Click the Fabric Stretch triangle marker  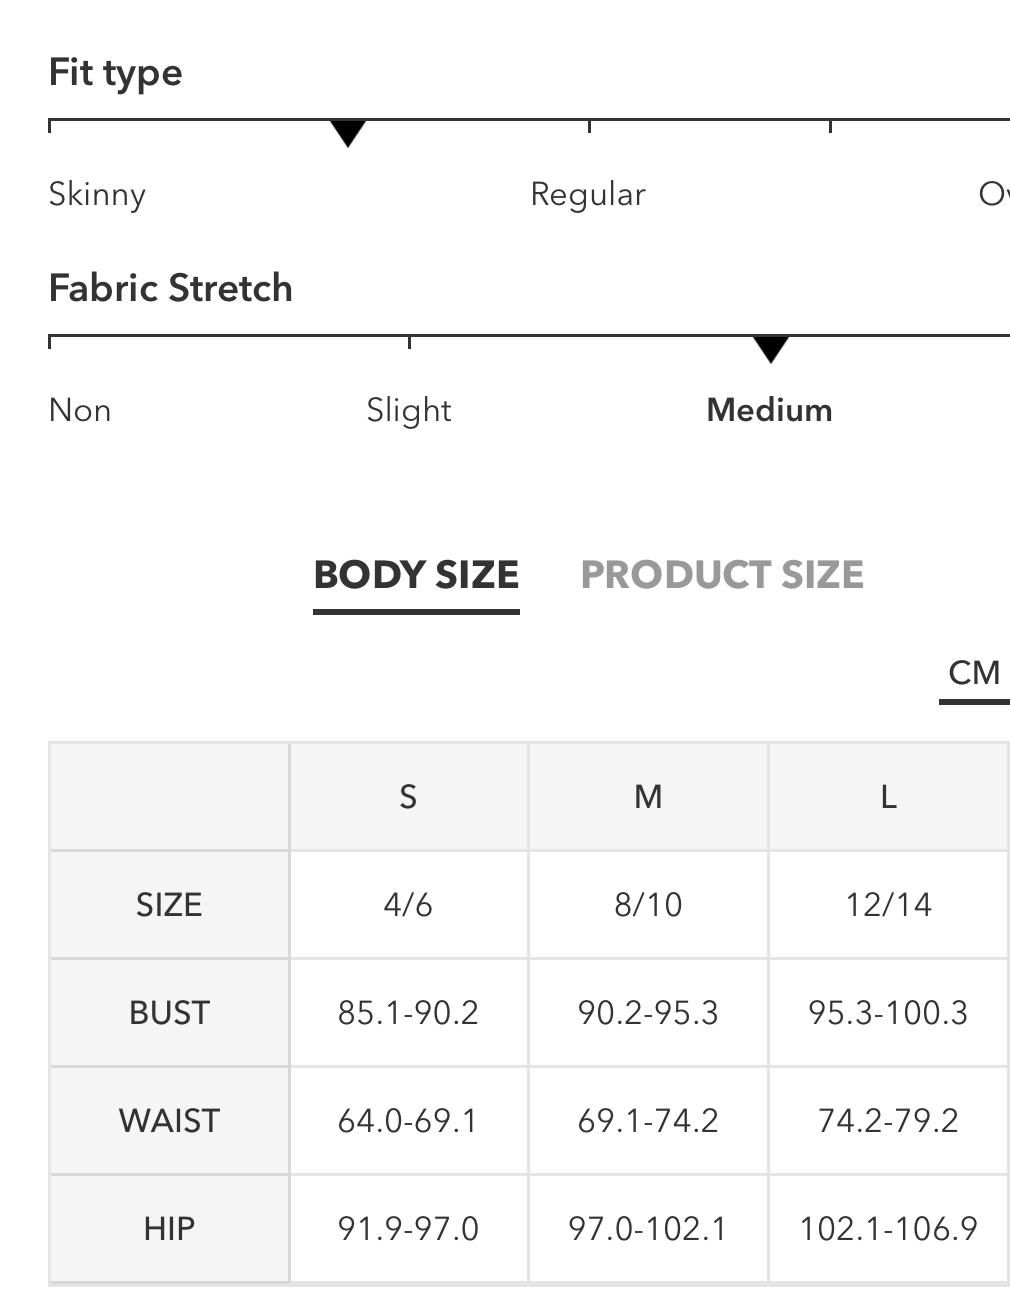coord(771,350)
